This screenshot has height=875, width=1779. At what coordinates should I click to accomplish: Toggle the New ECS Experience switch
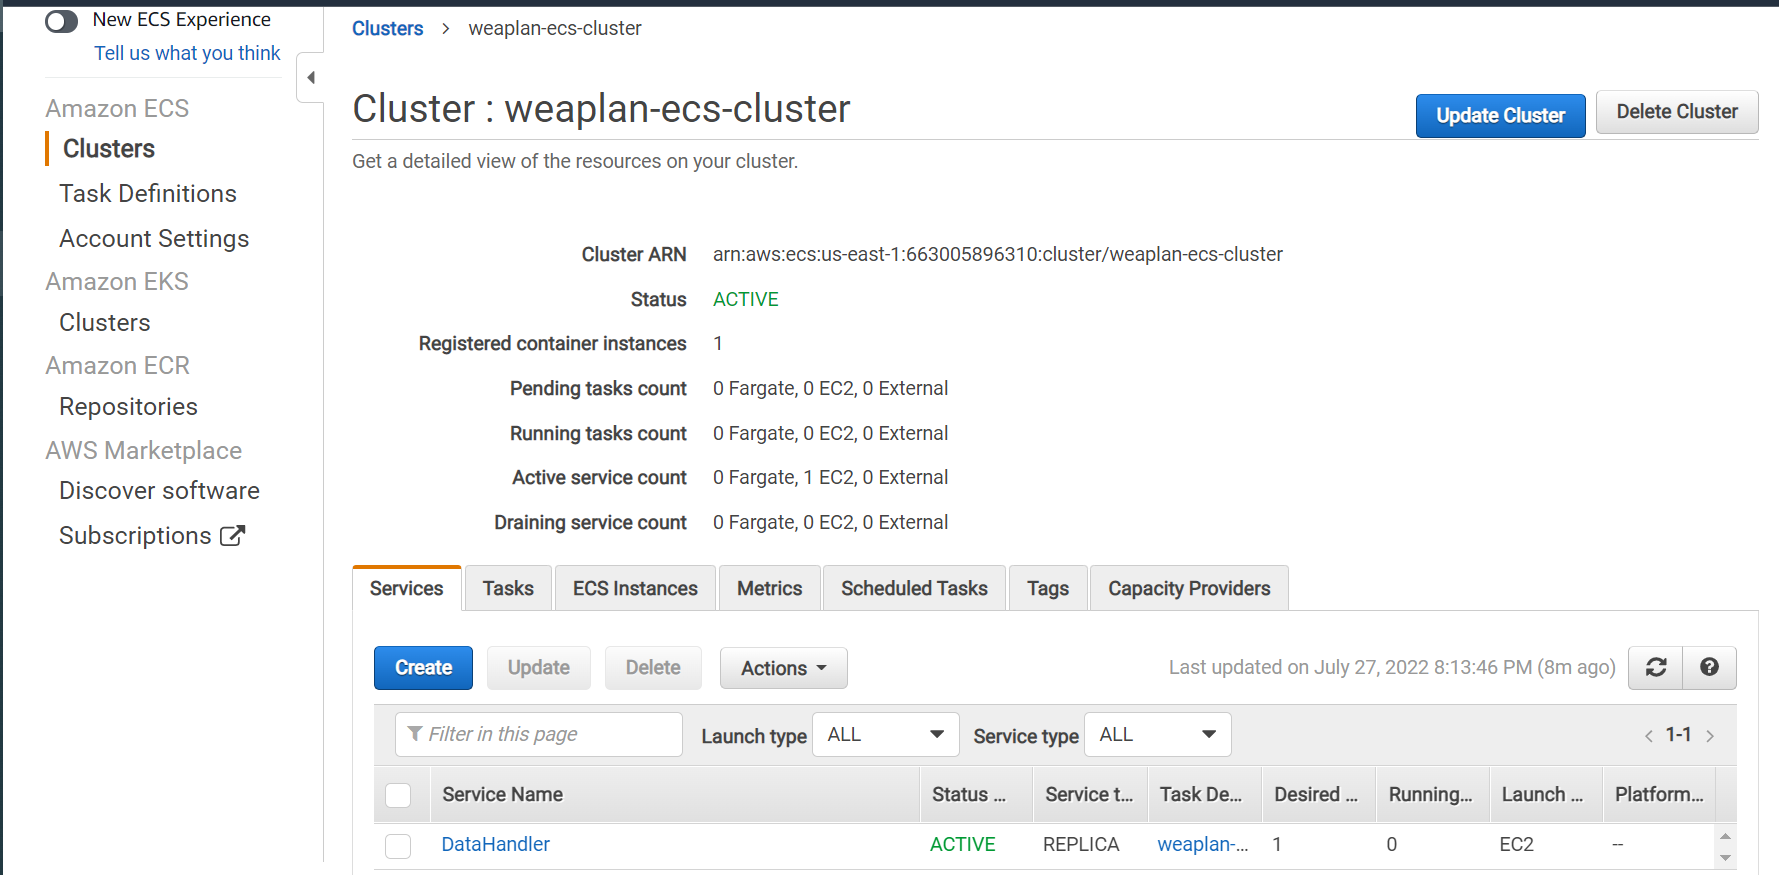[x=61, y=21]
